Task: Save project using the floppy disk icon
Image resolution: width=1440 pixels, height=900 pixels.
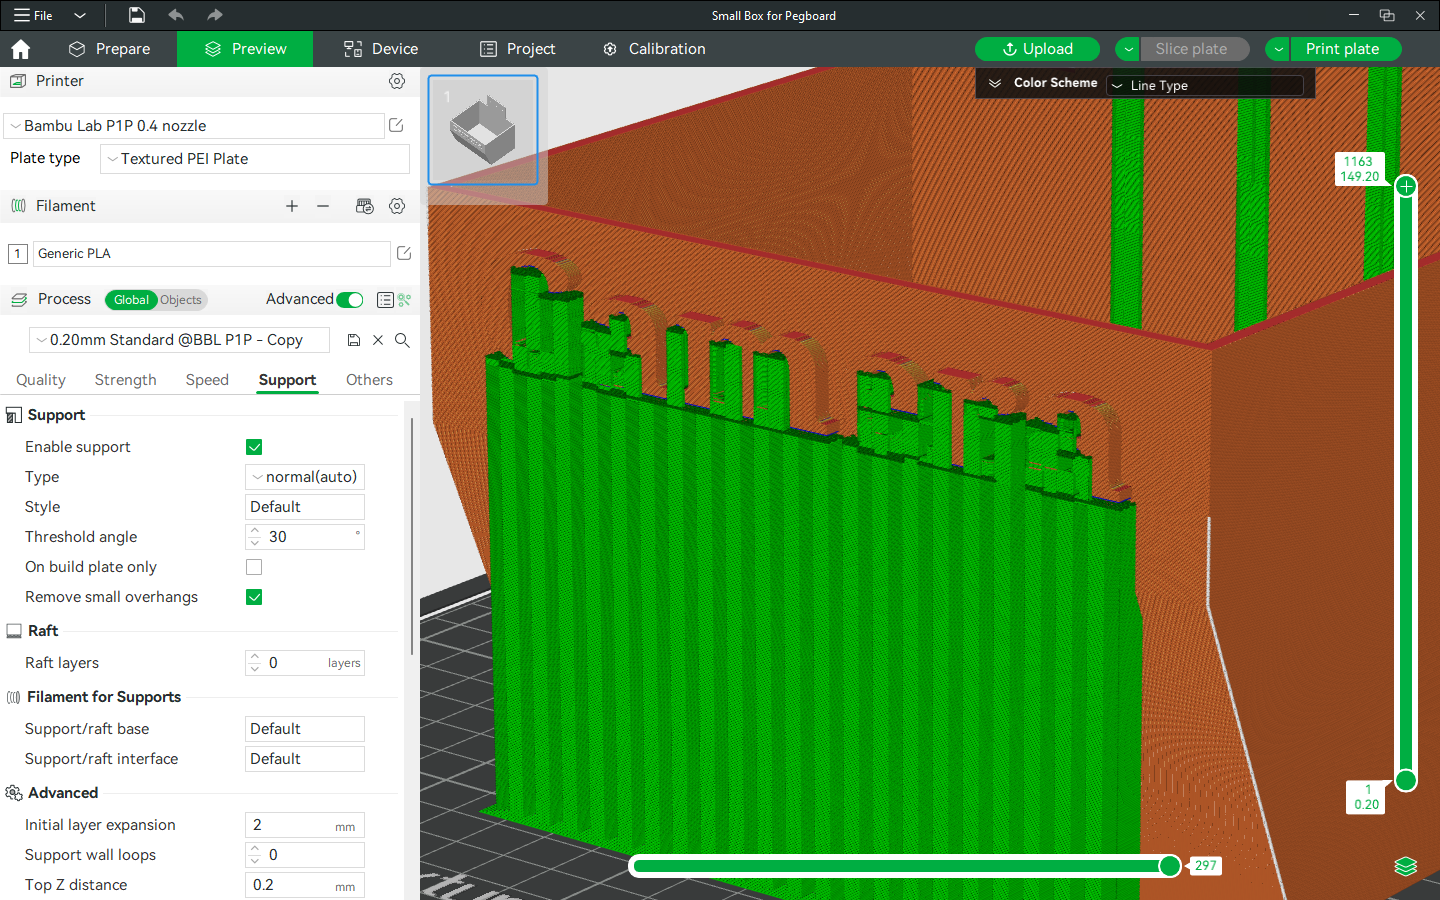Action: point(137,15)
